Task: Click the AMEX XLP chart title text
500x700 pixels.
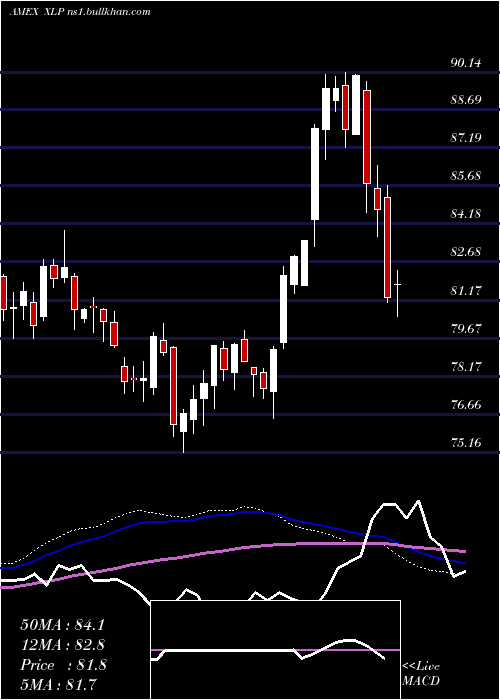Action: tap(80, 12)
